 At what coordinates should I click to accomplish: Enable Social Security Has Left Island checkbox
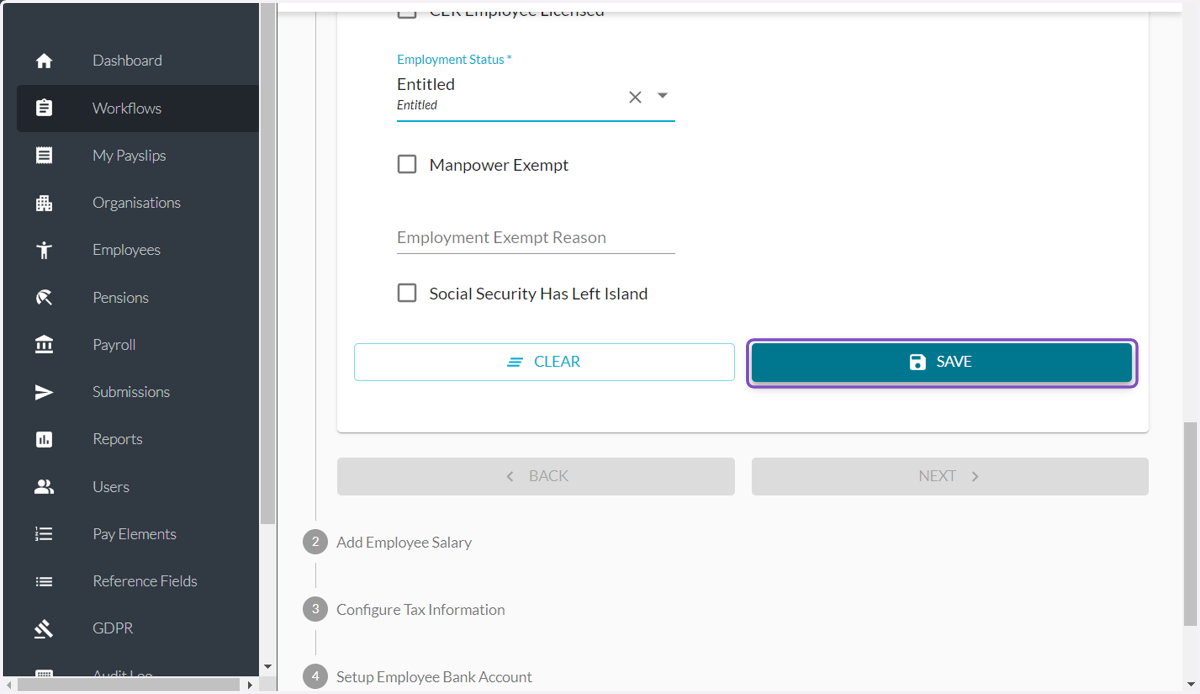point(407,293)
